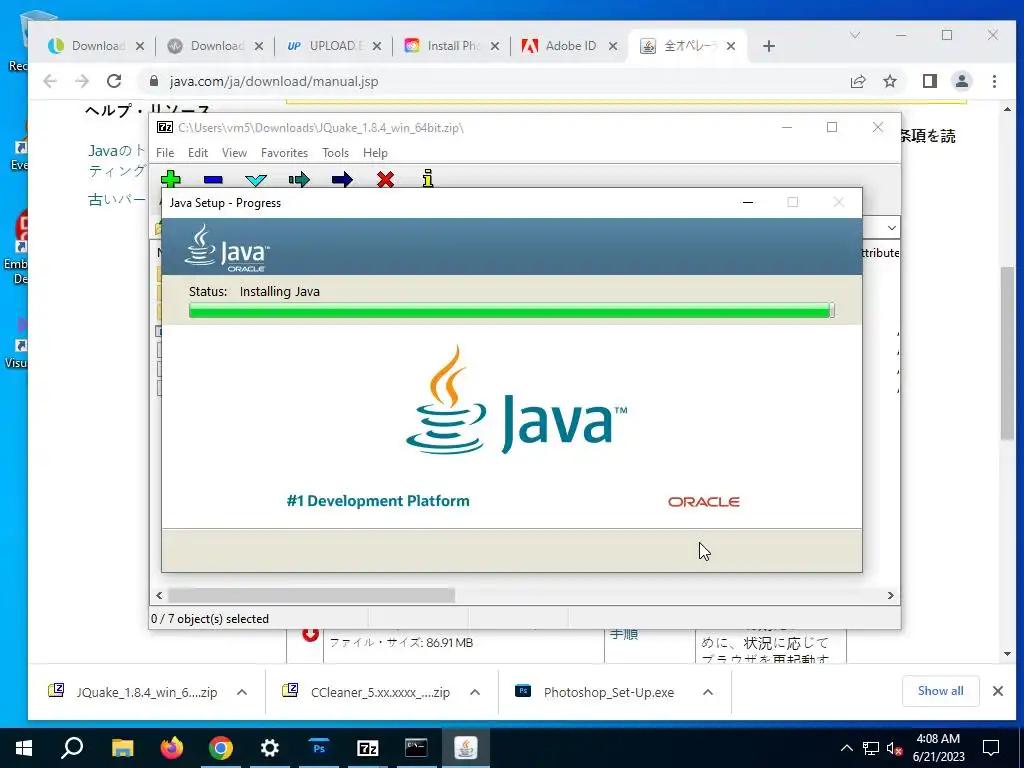Open the CCleaner zip download item
This screenshot has width=1024, height=768.
tap(367, 692)
